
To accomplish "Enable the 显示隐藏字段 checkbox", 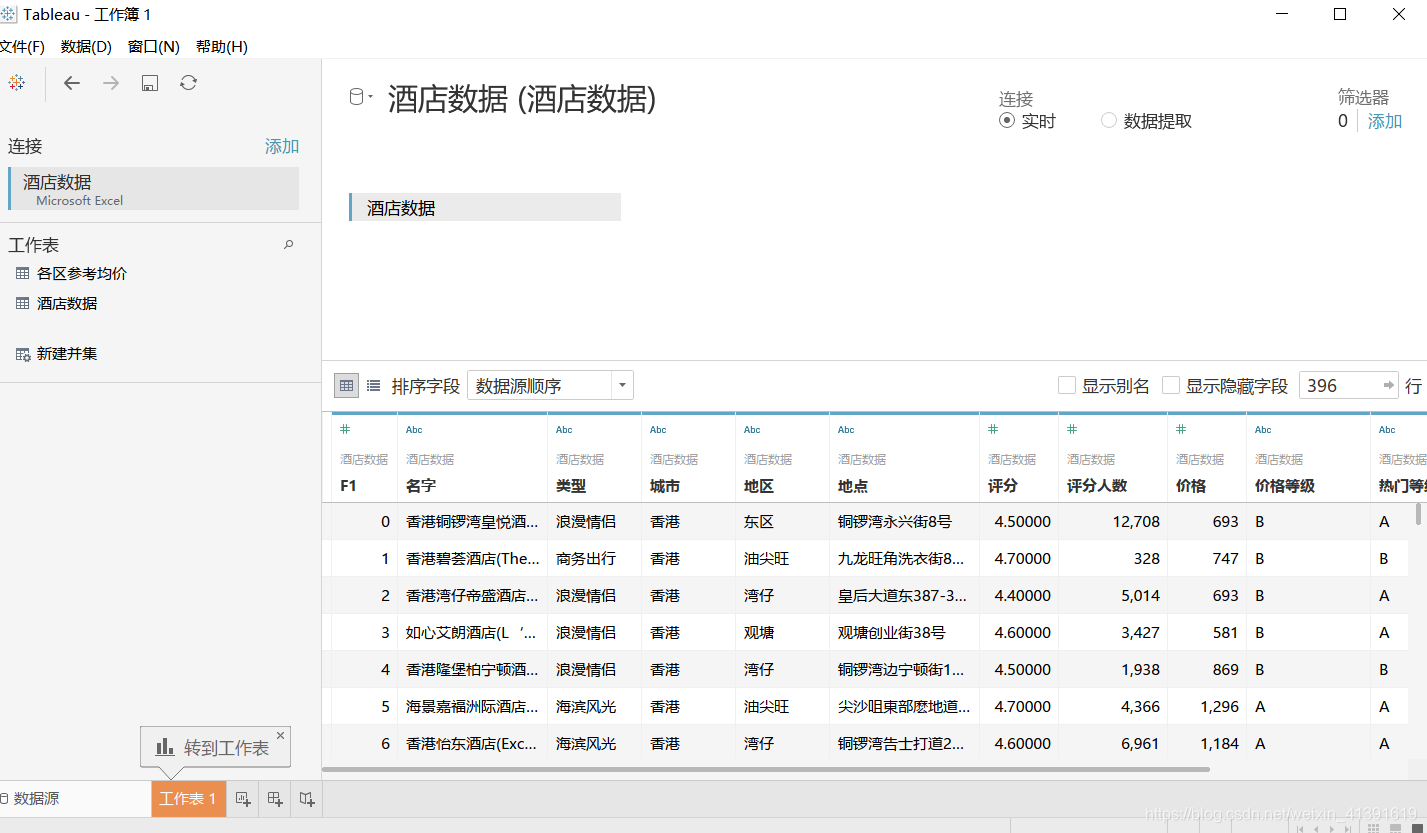I will click(1171, 385).
